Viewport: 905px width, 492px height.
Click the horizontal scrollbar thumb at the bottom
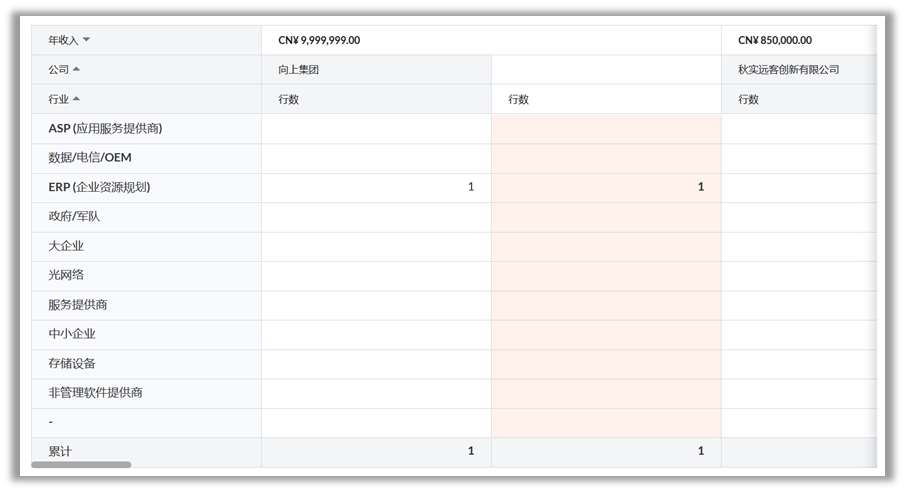[81, 465]
